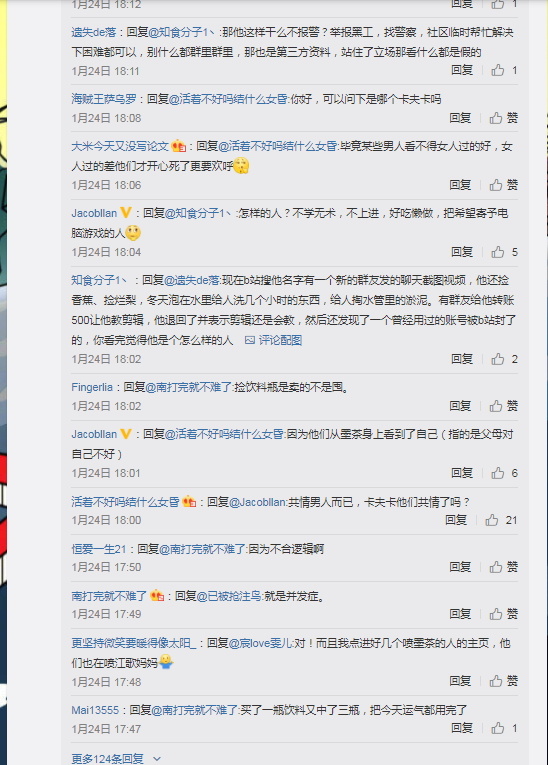Reply to the Fingerlia comment
The image size is (548, 765).
(460, 406)
